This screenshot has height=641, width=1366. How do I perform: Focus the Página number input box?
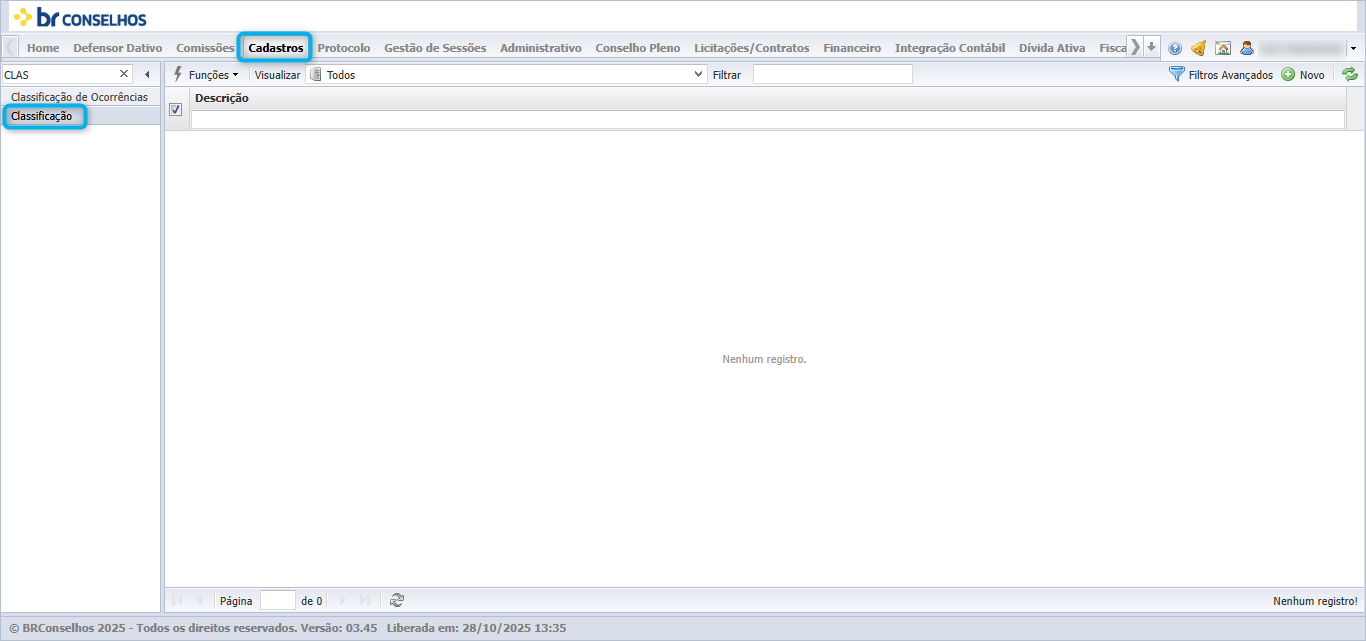[x=278, y=600]
